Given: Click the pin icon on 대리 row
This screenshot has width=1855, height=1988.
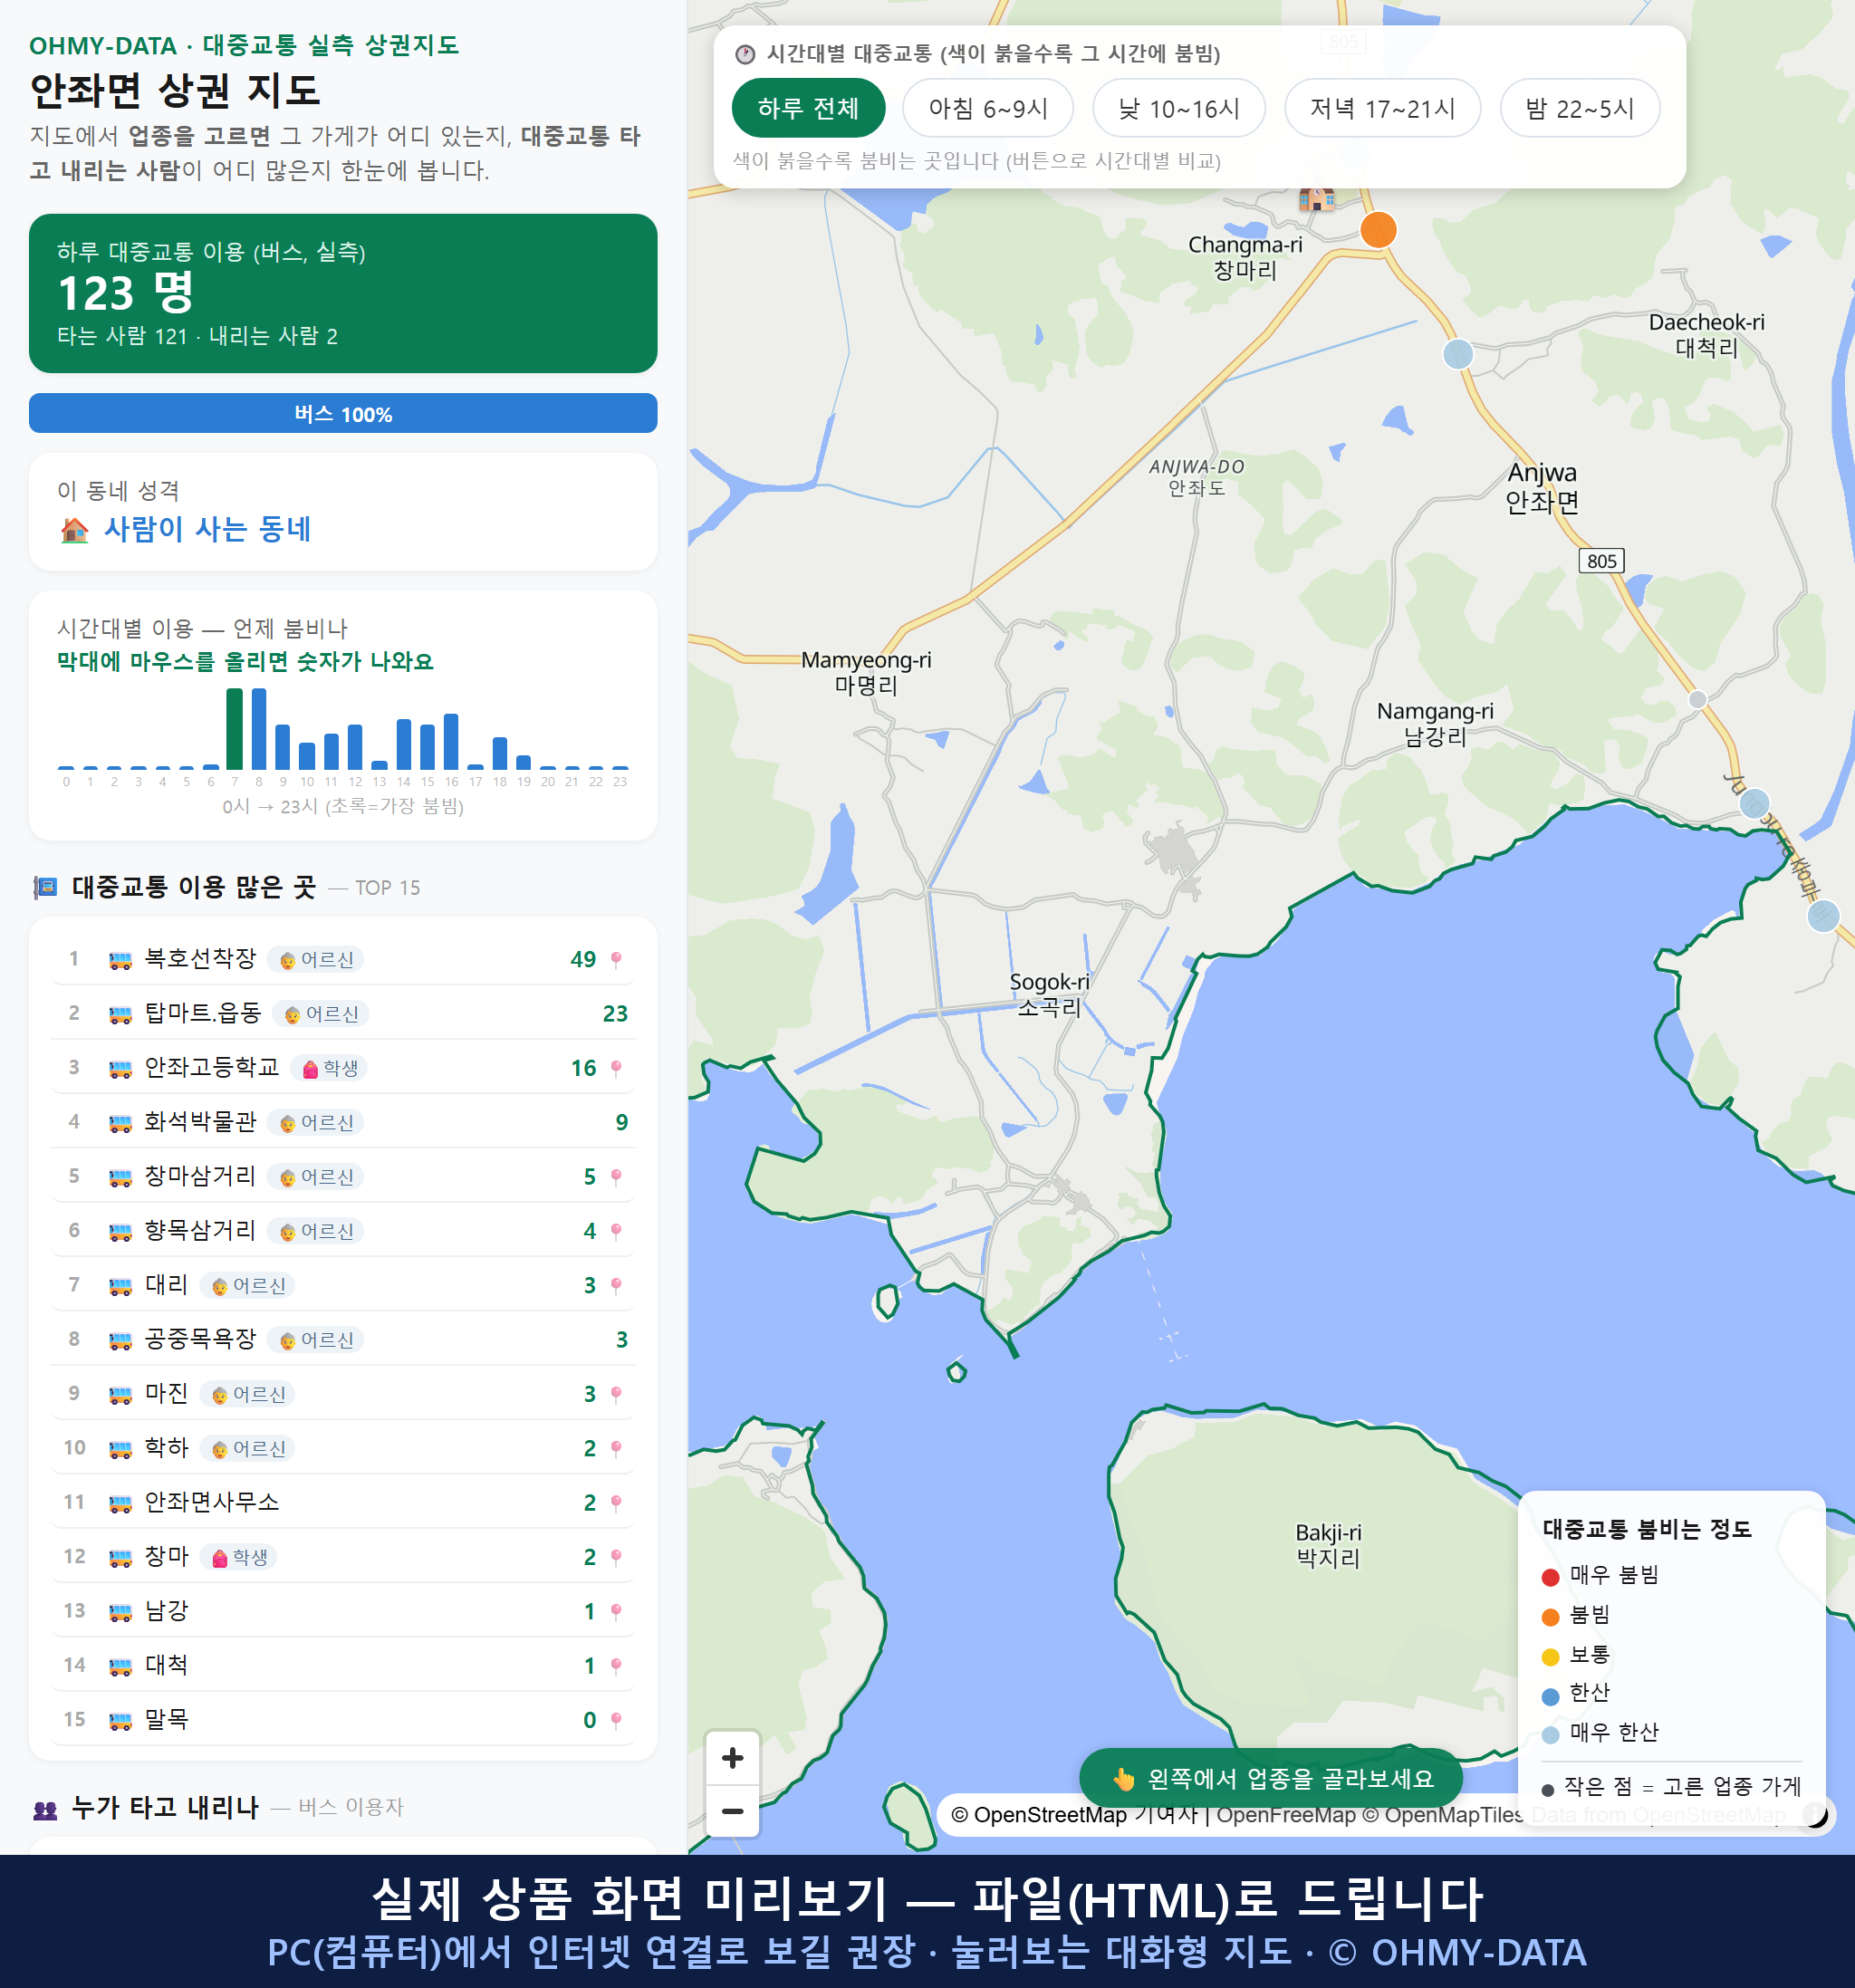Looking at the screenshot, I should (616, 1286).
